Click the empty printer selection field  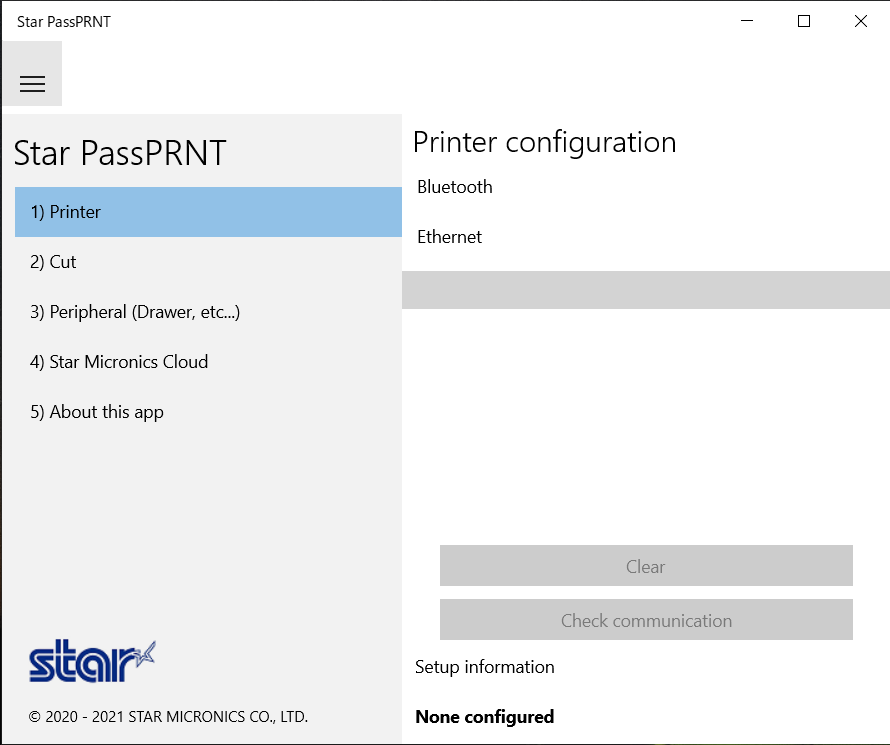click(x=645, y=290)
